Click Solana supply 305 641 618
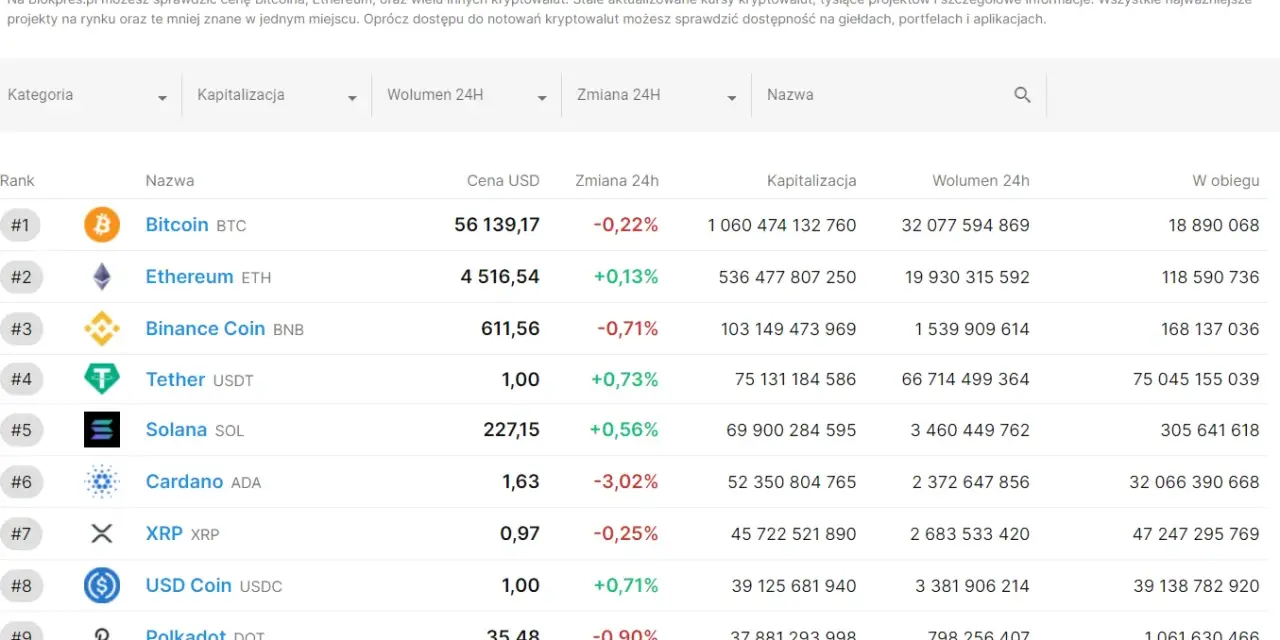The image size is (1280, 640). (1210, 430)
